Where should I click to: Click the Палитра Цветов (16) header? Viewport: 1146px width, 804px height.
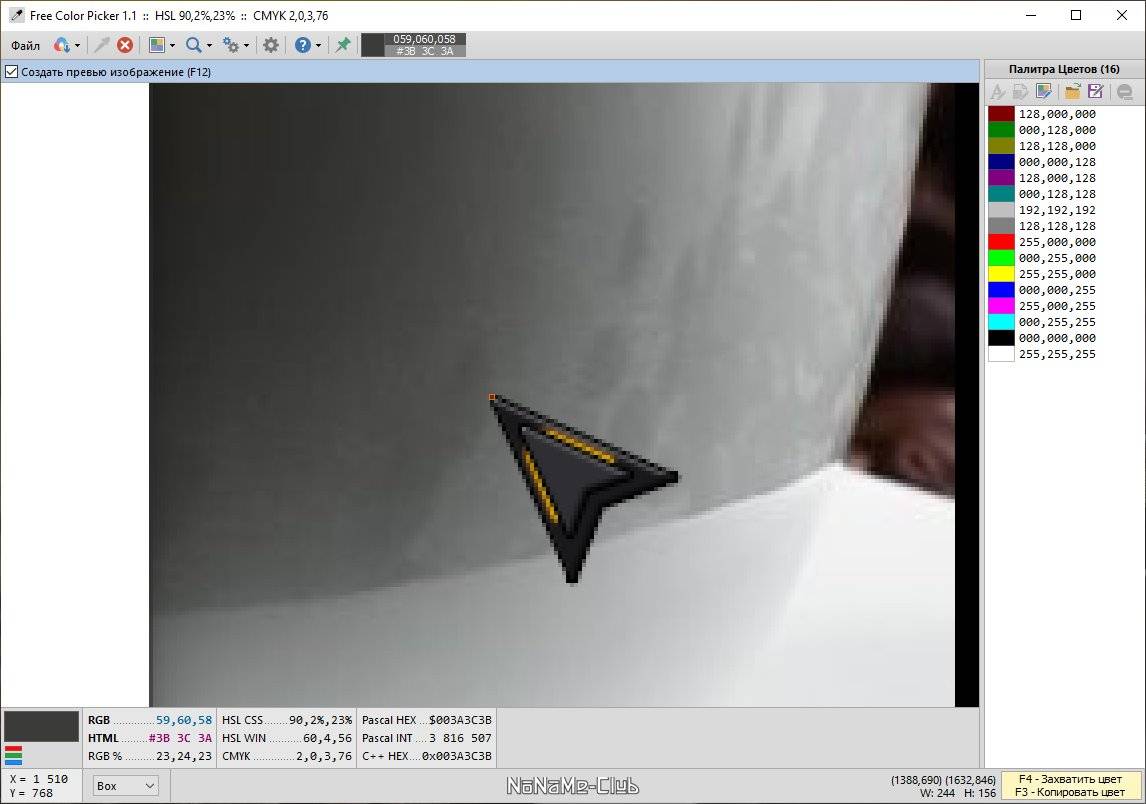1064,69
